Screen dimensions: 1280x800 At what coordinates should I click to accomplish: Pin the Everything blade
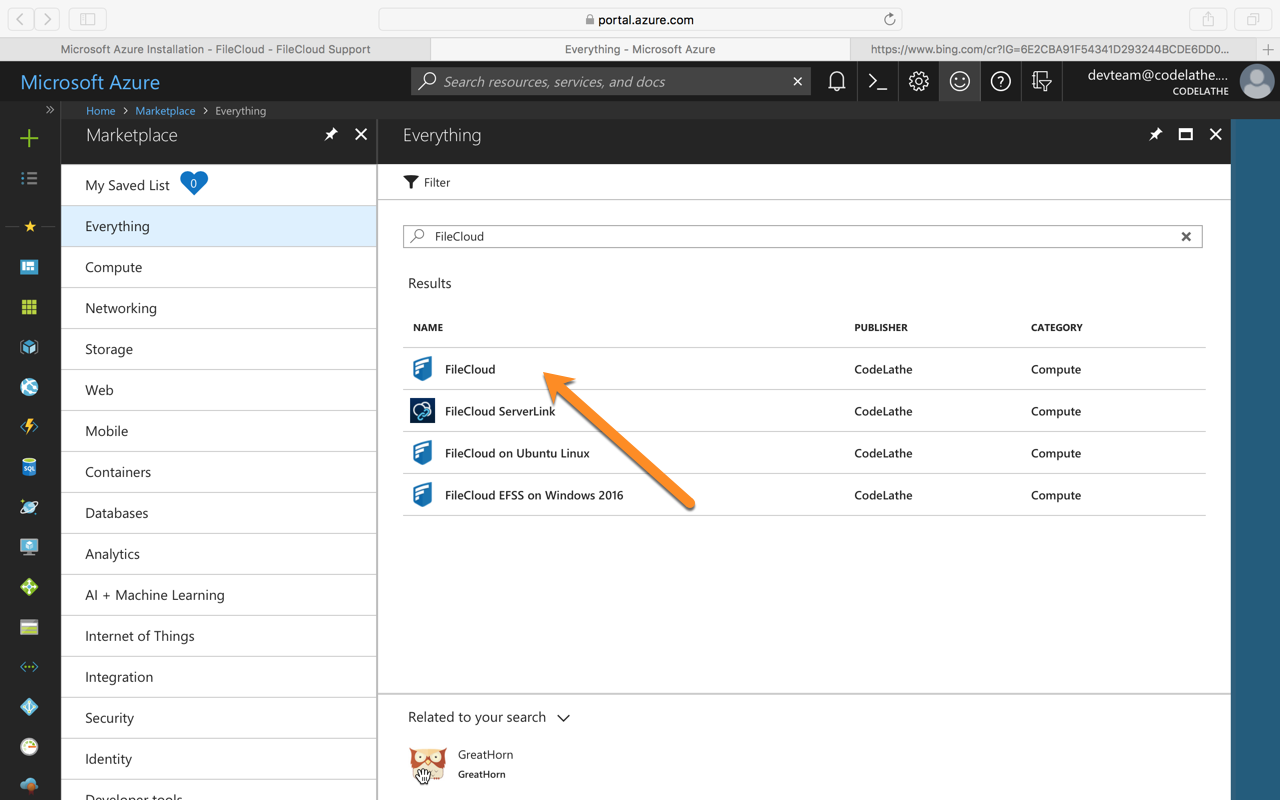(1155, 135)
